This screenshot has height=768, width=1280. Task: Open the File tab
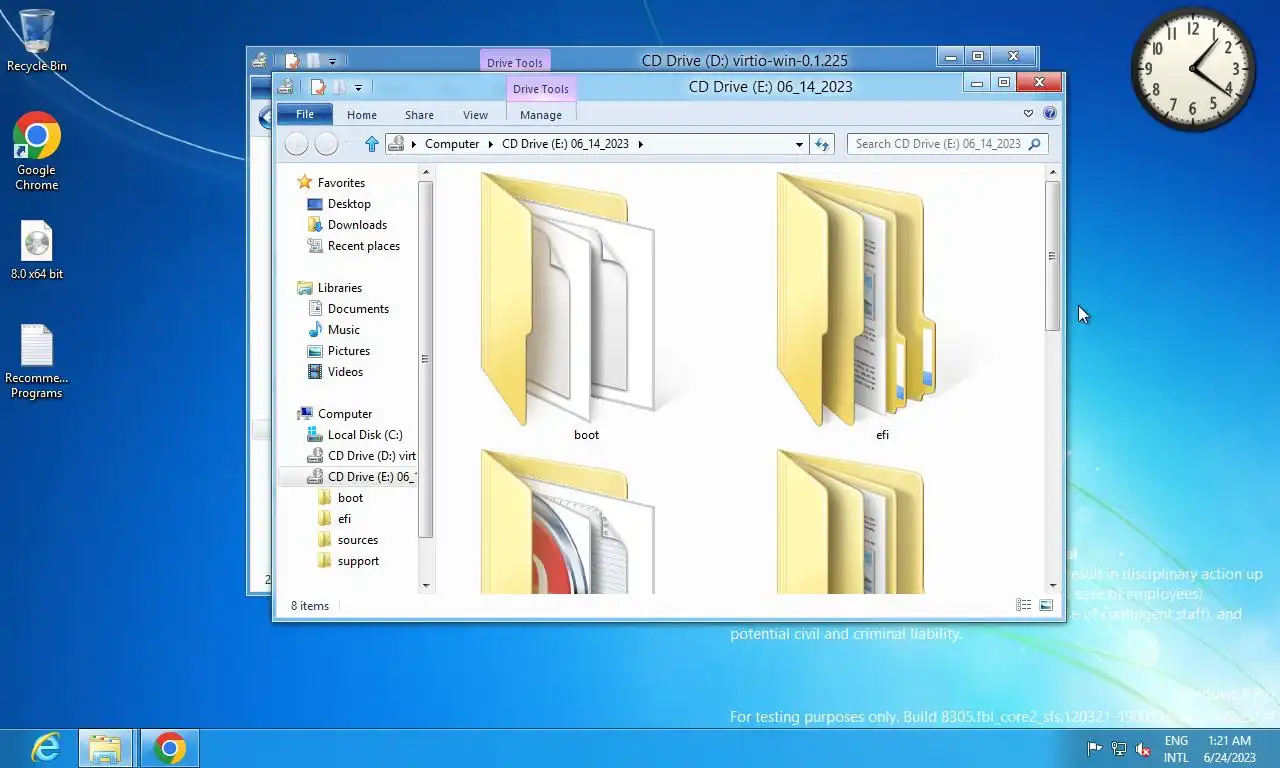pyautogui.click(x=304, y=114)
